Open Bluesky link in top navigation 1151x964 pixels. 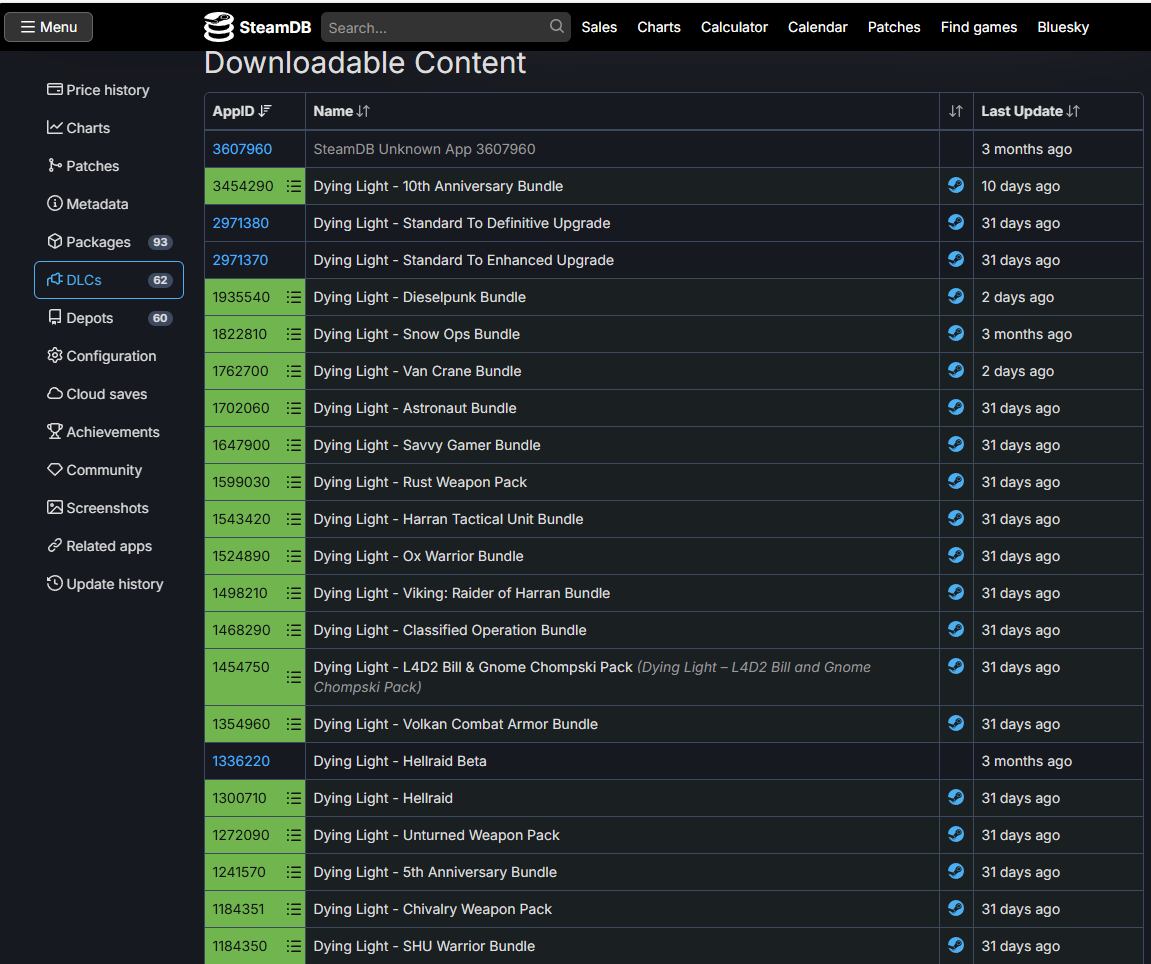click(1063, 27)
